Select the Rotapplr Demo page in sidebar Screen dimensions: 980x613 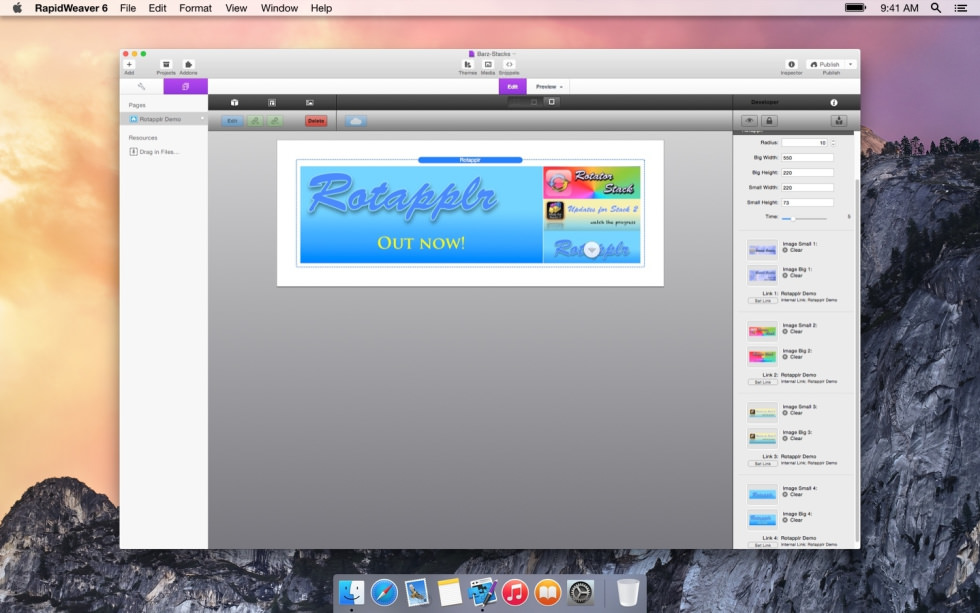pos(164,119)
